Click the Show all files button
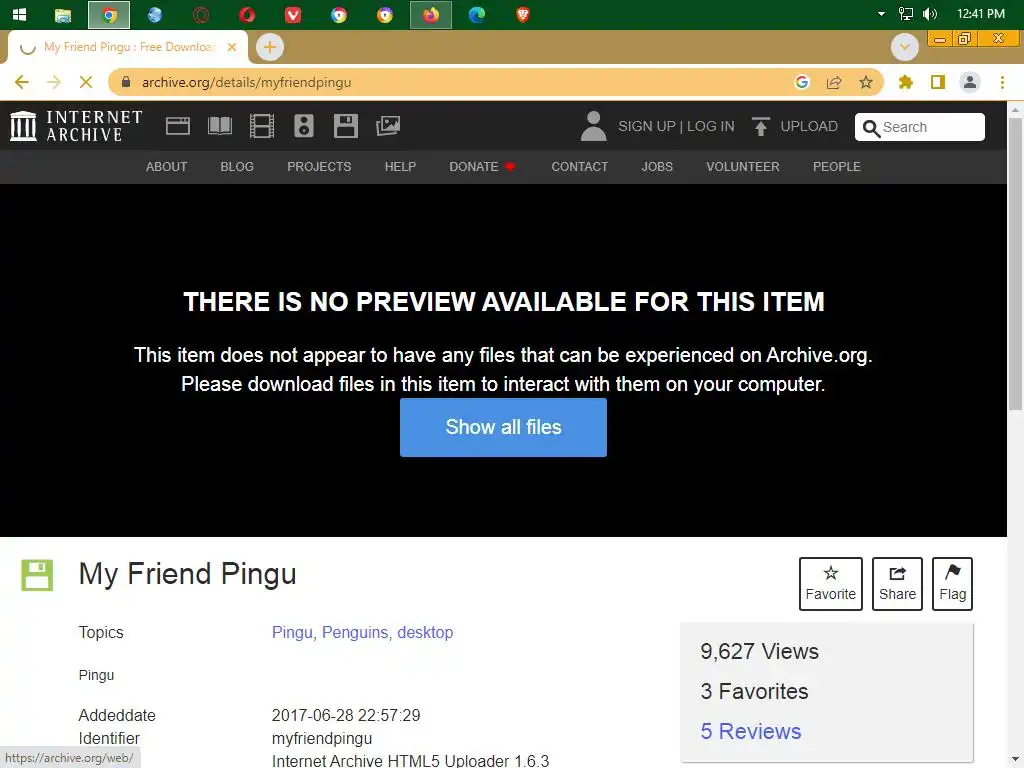Viewport: 1024px width, 768px height. pyautogui.click(x=504, y=427)
